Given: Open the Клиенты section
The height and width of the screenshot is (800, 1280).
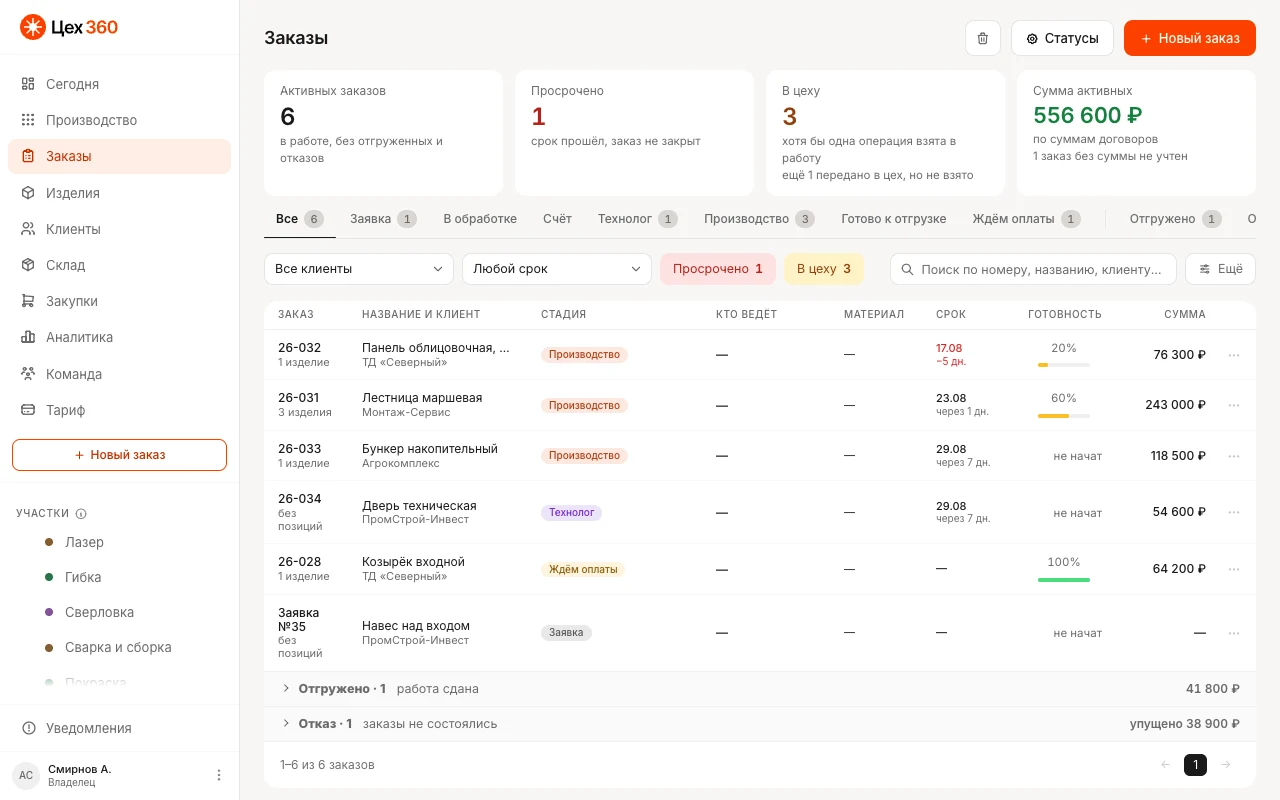Looking at the screenshot, I should pos(119,229).
